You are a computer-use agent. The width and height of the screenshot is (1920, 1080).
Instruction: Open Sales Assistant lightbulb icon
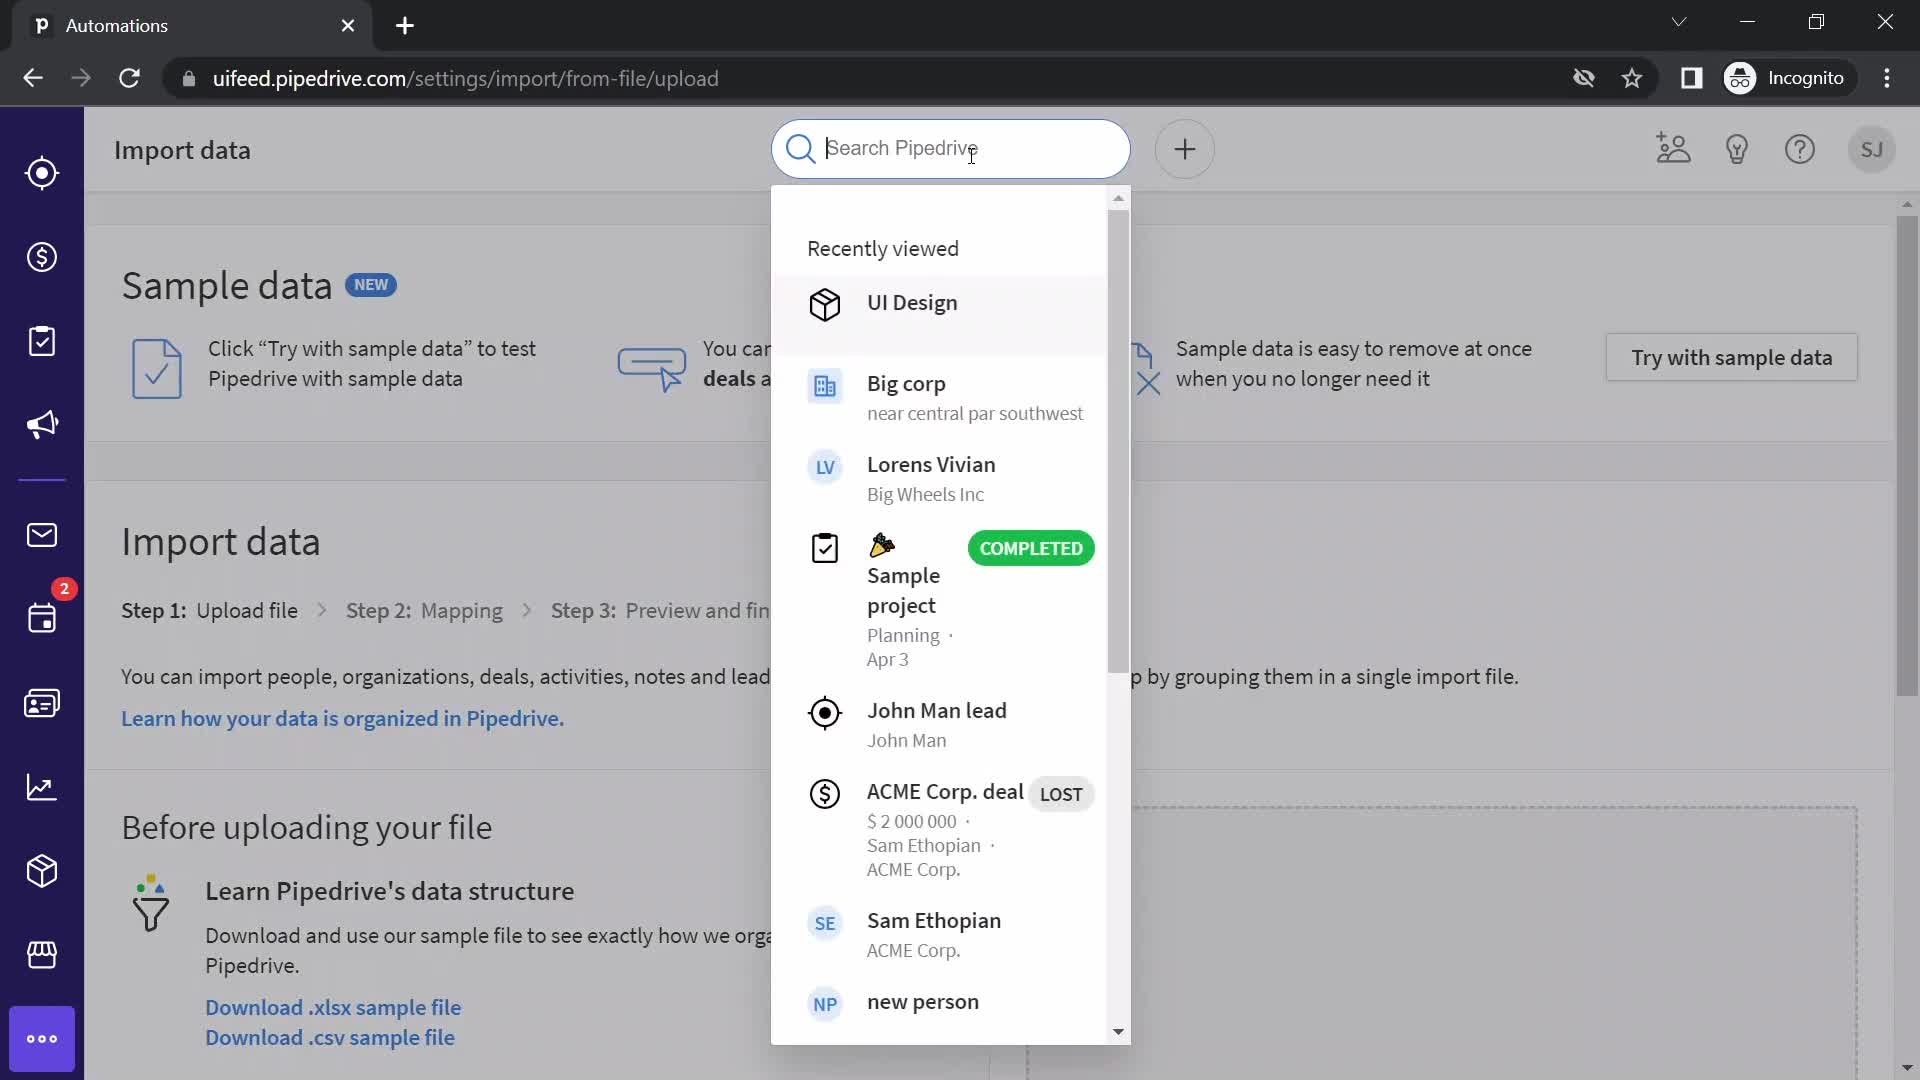coord(1737,149)
